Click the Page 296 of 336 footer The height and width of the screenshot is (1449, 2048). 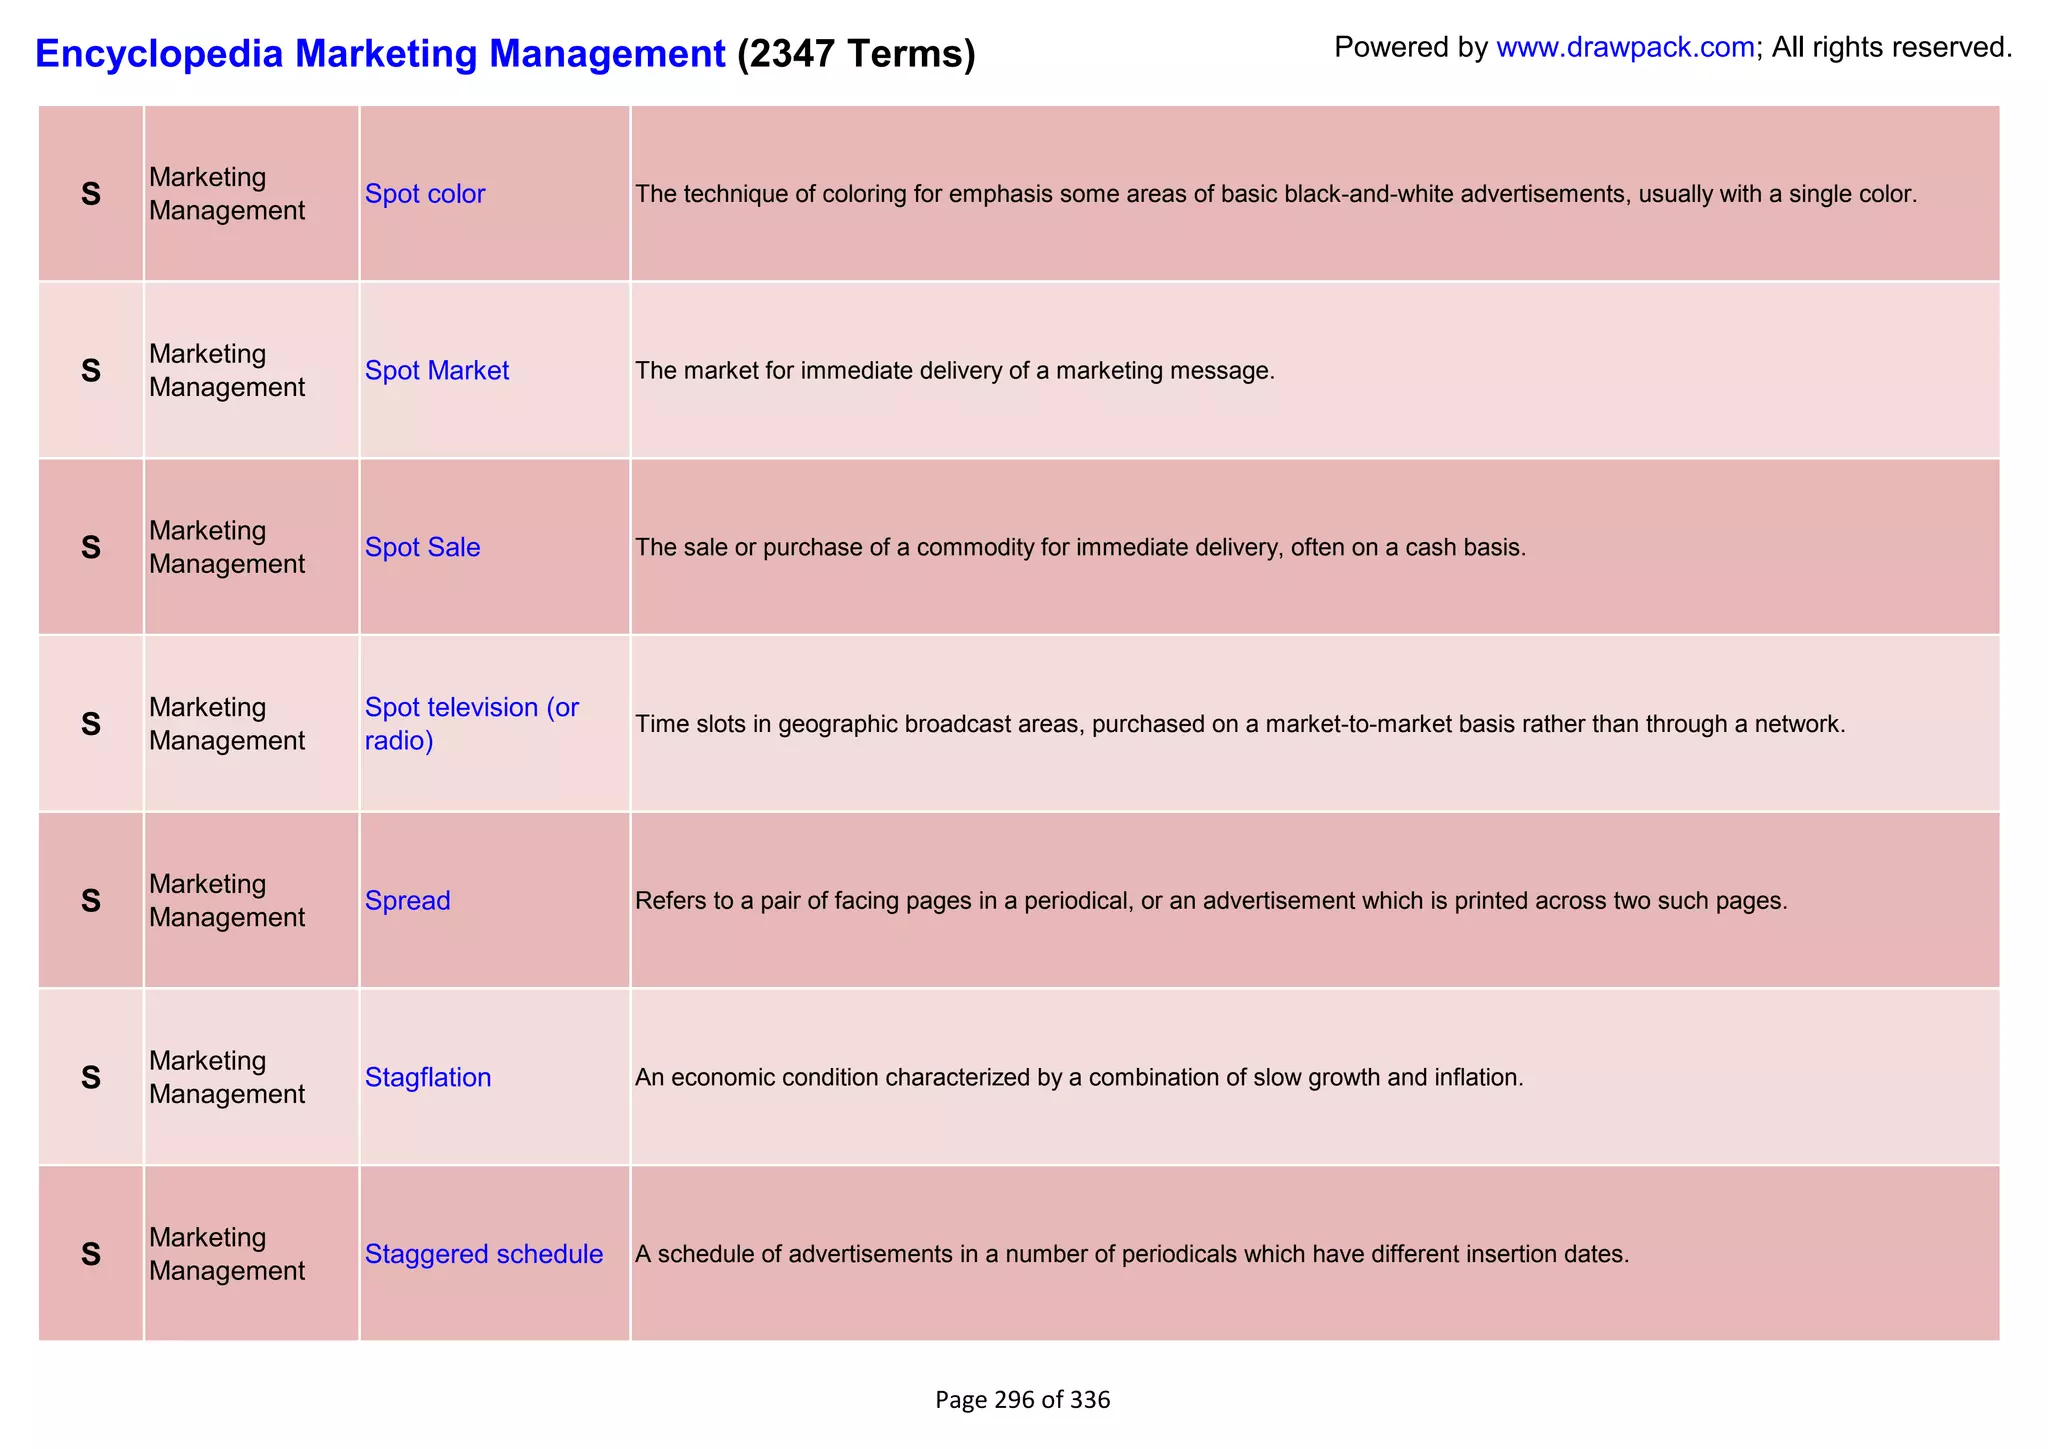pos(1022,1400)
